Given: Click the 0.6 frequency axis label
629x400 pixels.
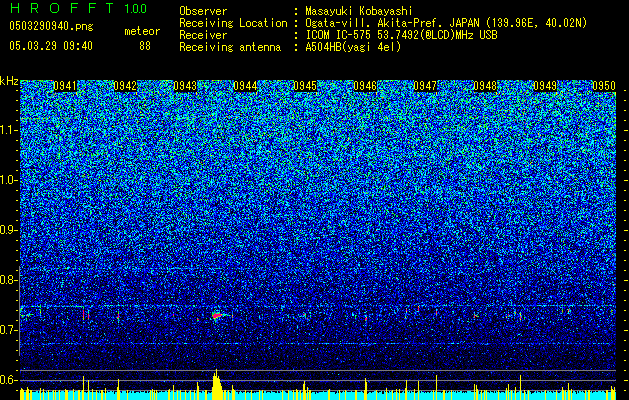Looking at the screenshot, I should pos(8,380).
